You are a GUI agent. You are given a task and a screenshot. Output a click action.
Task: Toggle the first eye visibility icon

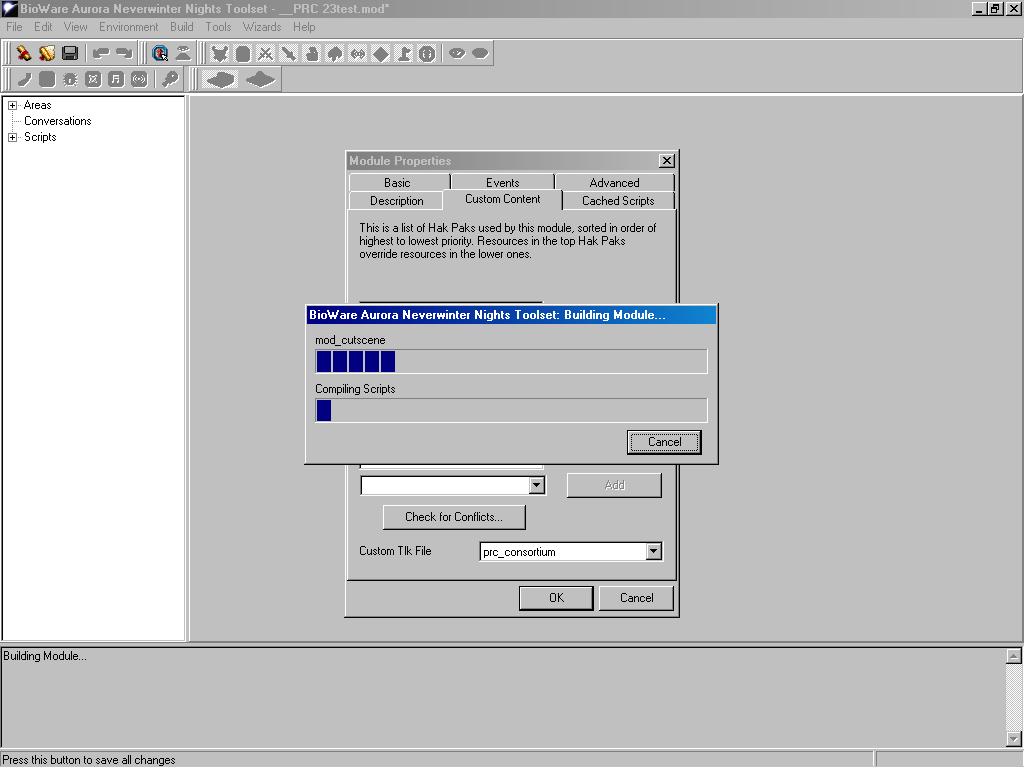pyautogui.click(x=457, y=53)
